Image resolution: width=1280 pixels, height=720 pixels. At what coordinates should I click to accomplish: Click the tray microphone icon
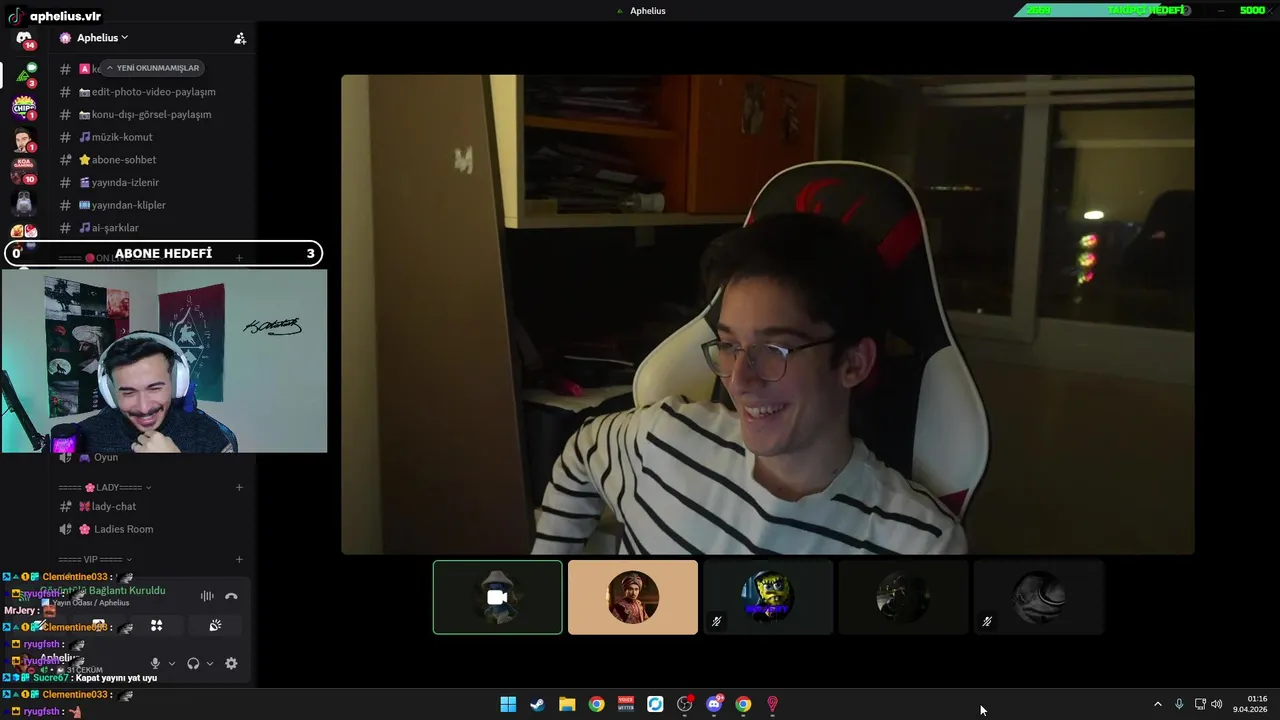click(x=1179, y=704)
